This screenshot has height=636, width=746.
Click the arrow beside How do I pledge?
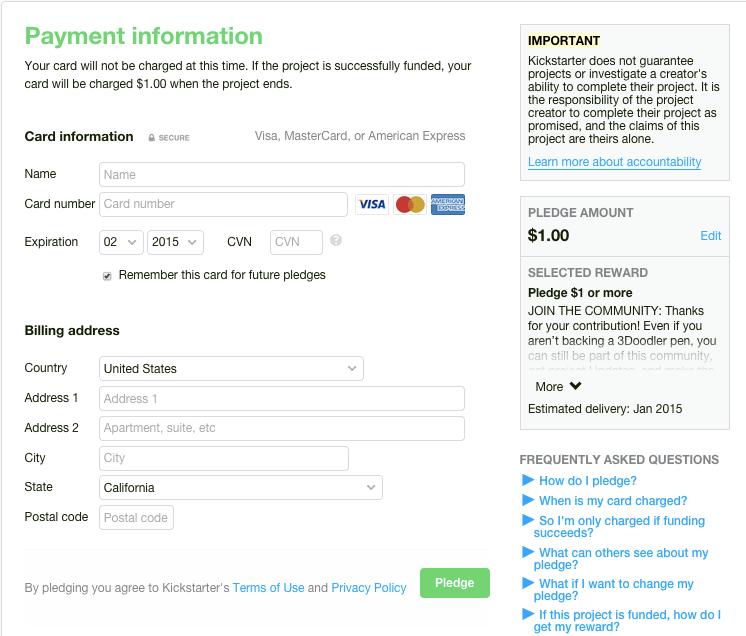click(528, 481)
